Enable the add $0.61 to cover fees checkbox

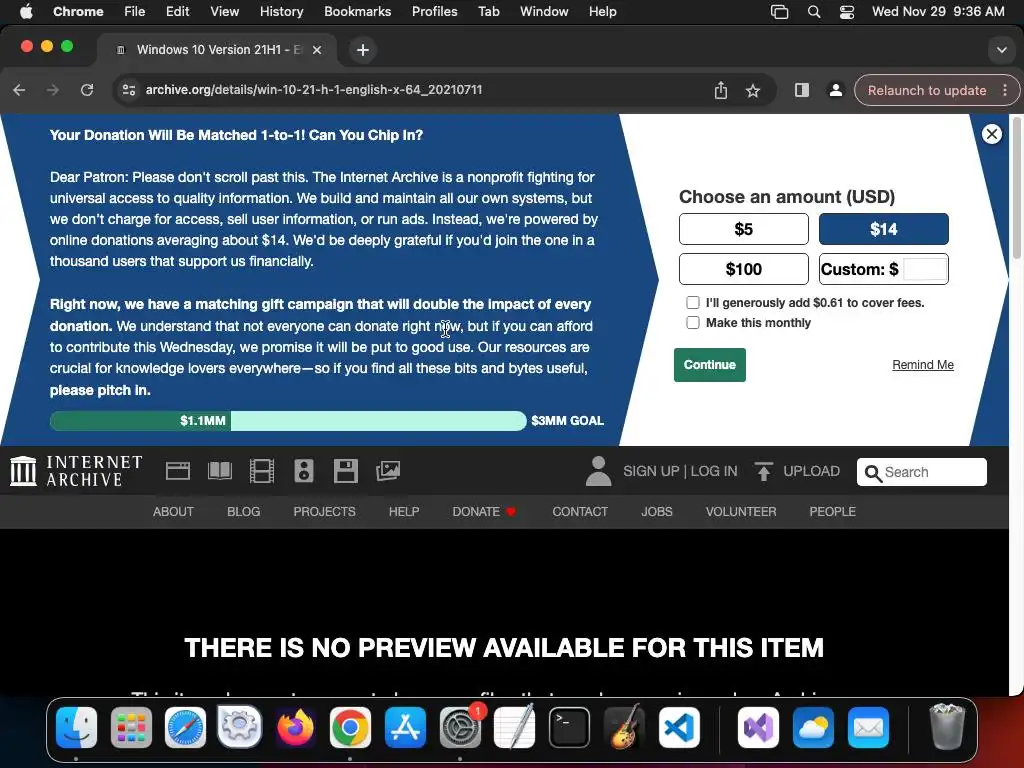(x=693, y=302)
